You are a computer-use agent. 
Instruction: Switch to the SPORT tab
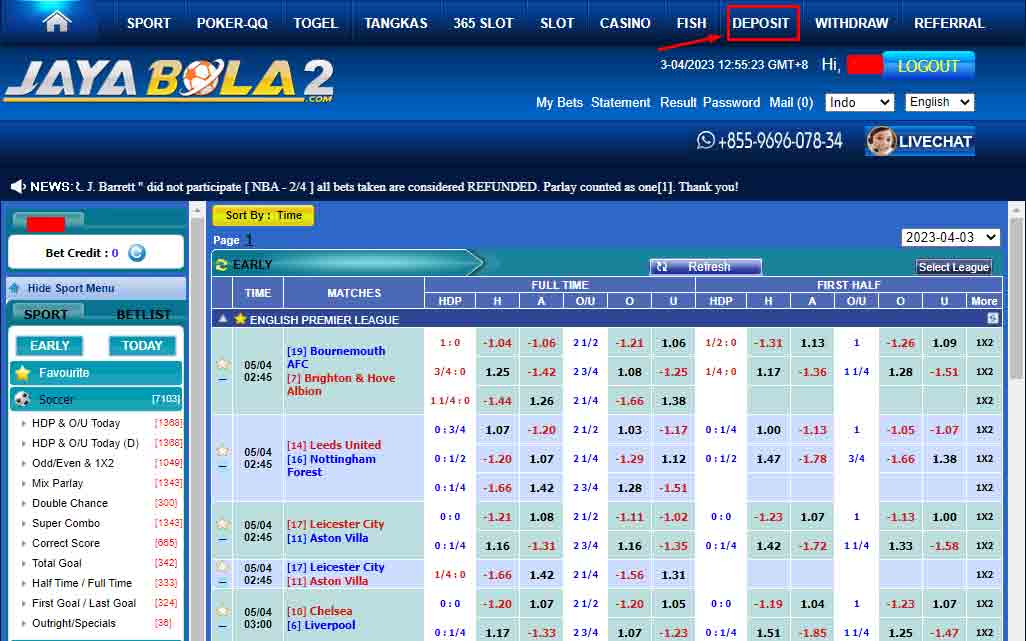point(46,314)
